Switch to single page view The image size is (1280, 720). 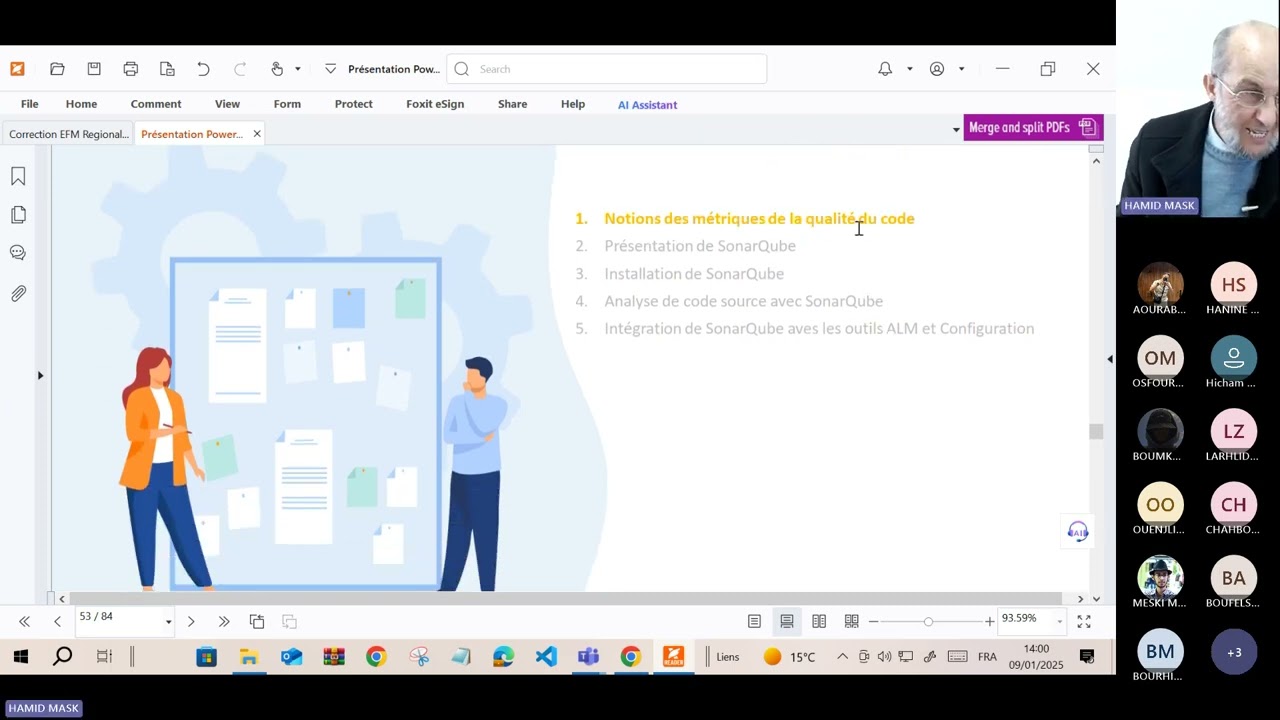tap(754, 622)
